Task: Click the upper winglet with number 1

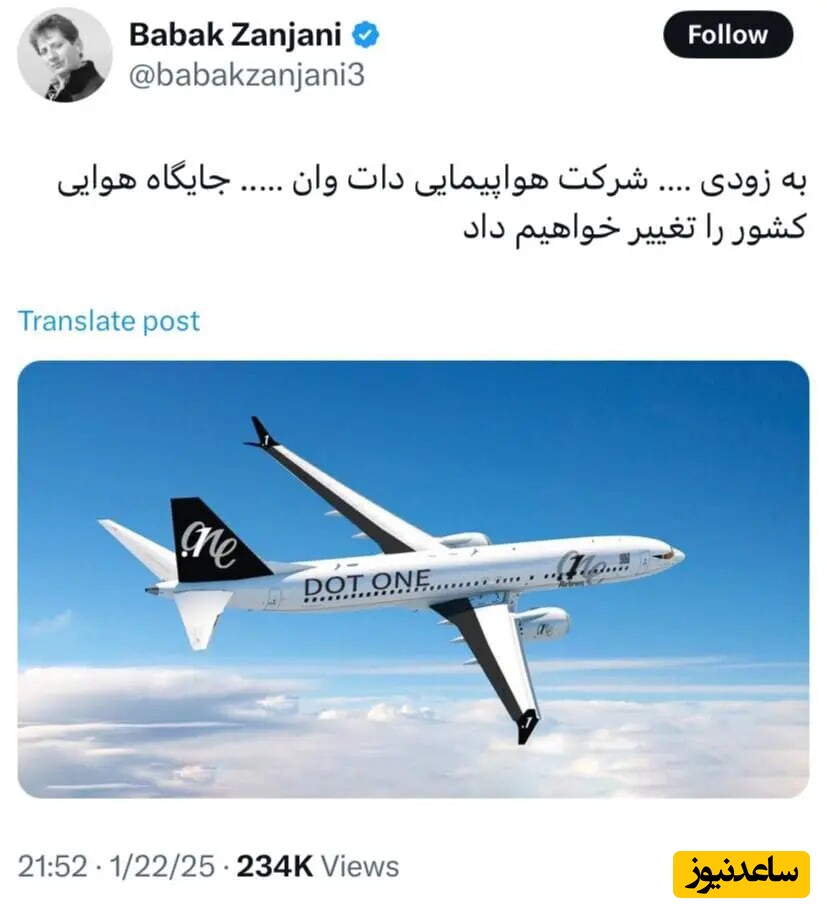Action: point(262,434)
